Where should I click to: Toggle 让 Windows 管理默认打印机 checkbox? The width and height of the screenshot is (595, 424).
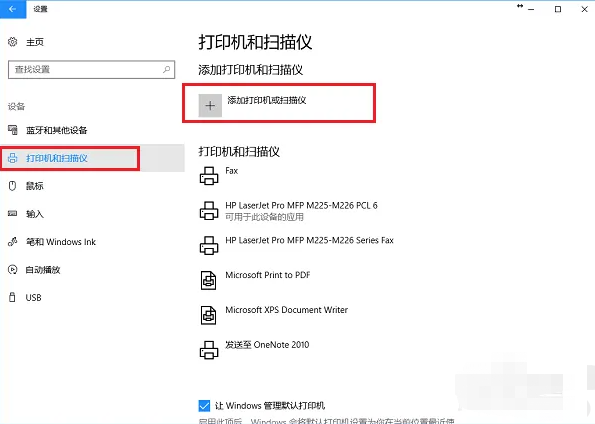[x=204, y=405]
